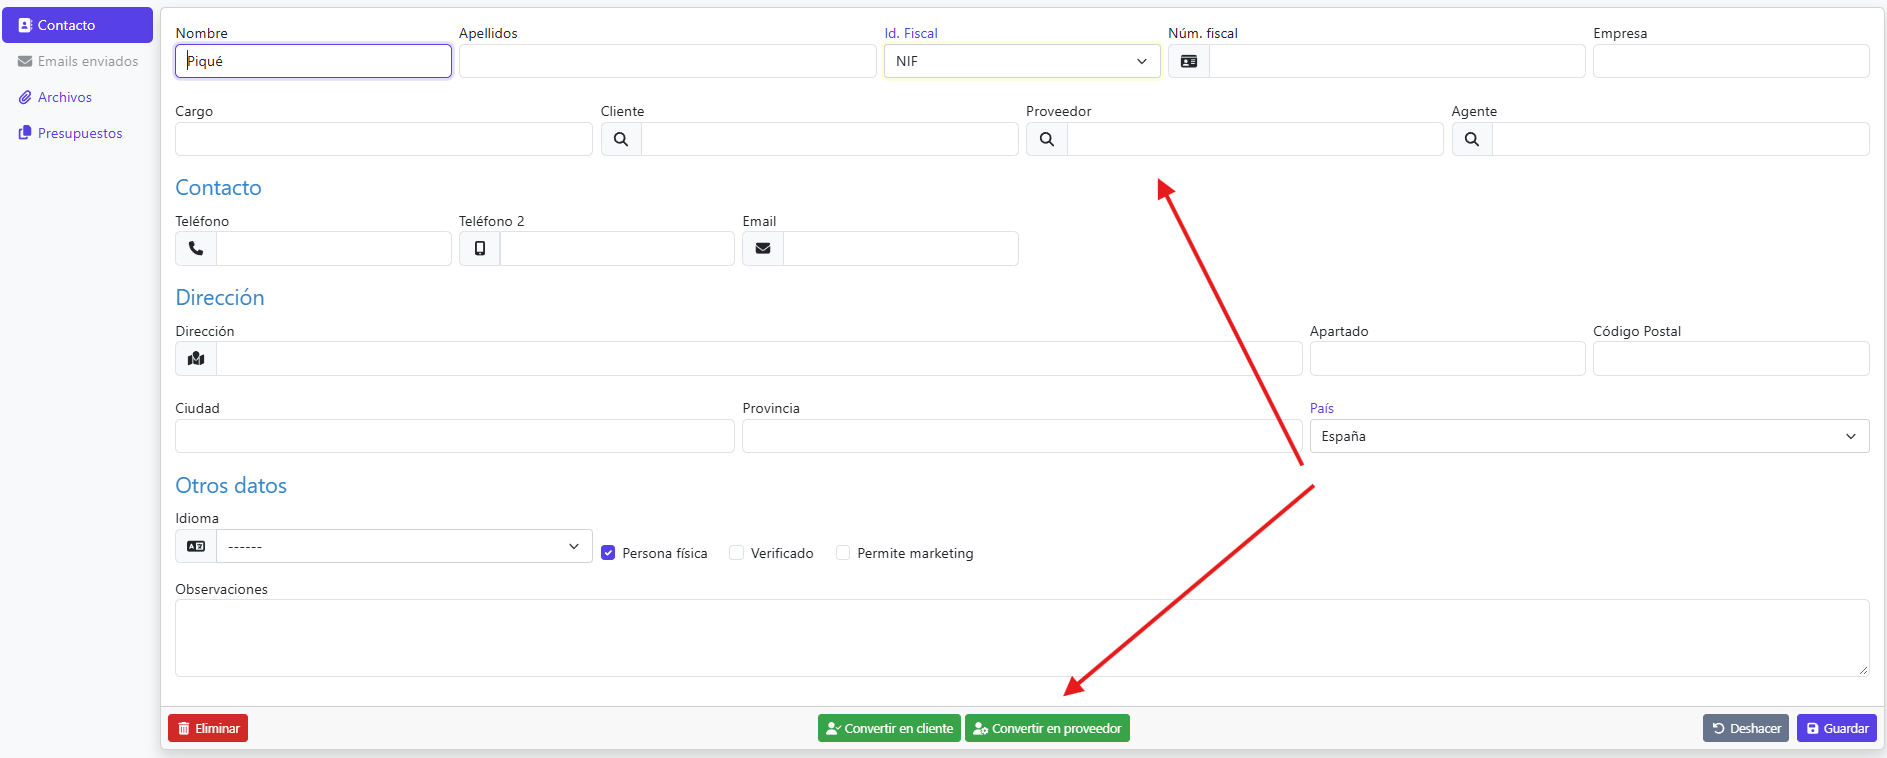Open the Presupuestos sidebar tab
This screenshot has width=1887, height=758.
click(77, 133)
